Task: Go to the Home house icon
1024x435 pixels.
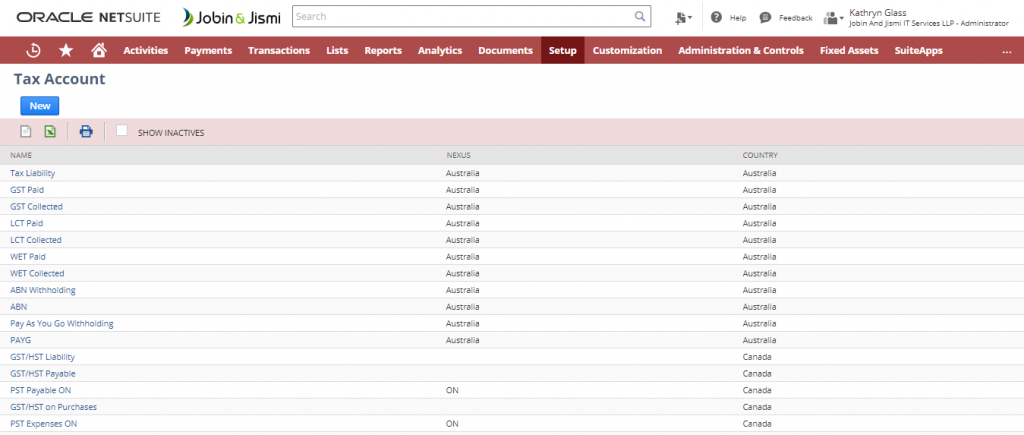Action: [x=98, y=50]
